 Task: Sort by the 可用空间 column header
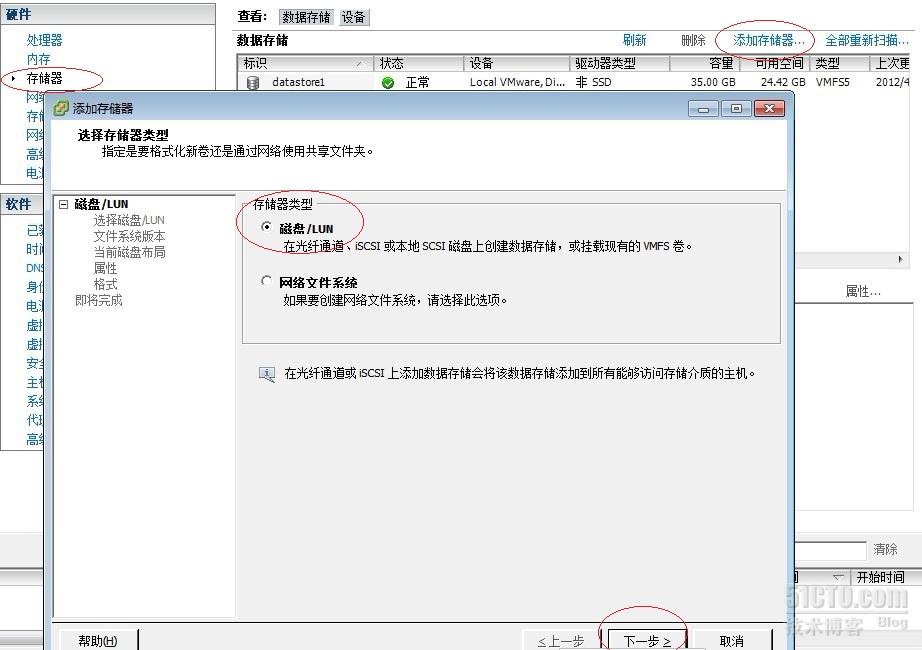point(774,63)
